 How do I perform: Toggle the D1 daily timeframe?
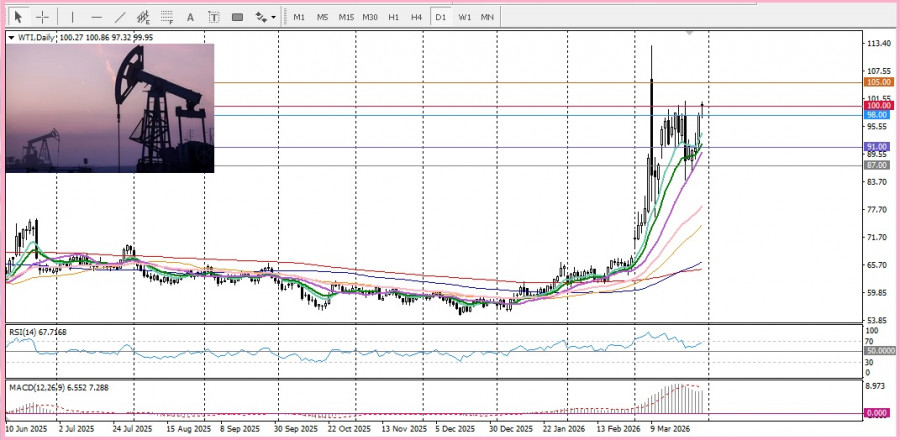coord(441,17)
